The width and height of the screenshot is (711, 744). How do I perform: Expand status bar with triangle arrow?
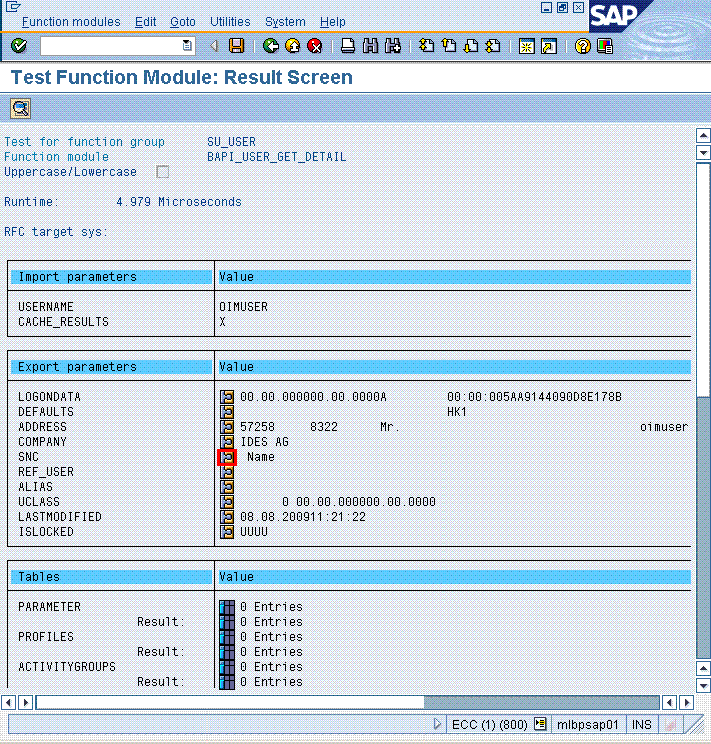[x=437, y=724]
